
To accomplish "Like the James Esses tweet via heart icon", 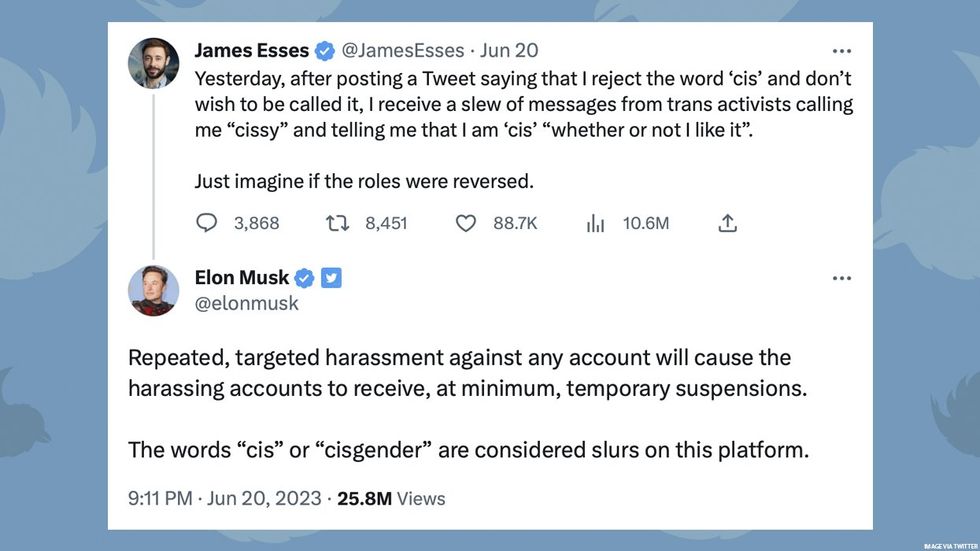I will pyautogui.click(x=466, y=224).
